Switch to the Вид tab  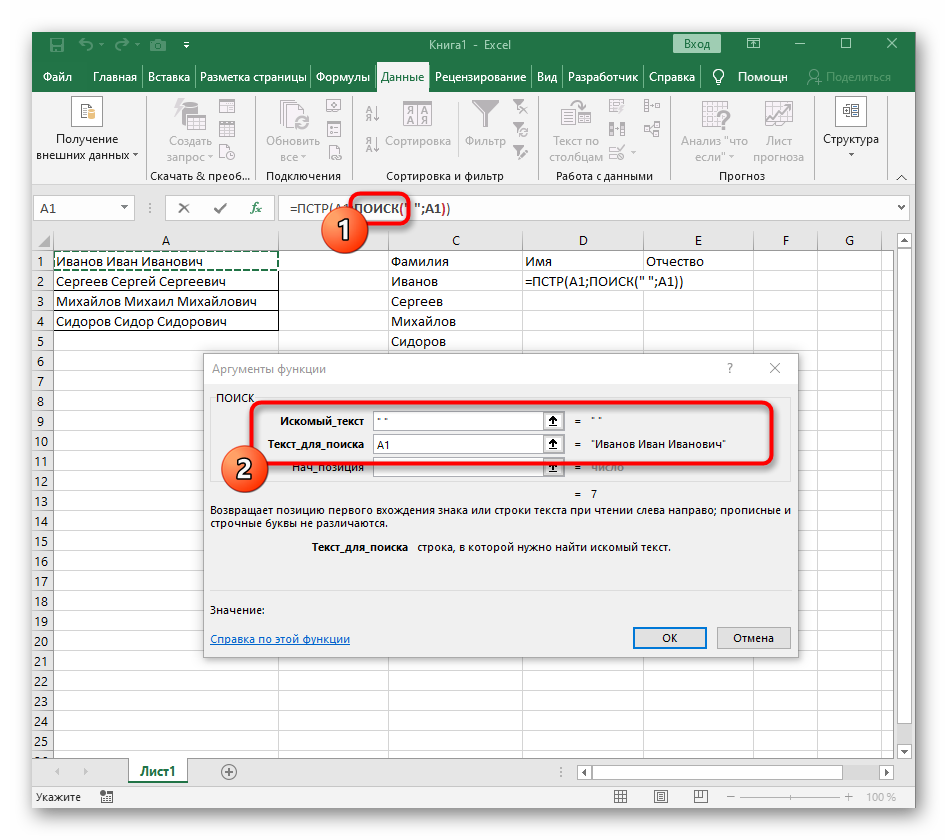point(547,77)
